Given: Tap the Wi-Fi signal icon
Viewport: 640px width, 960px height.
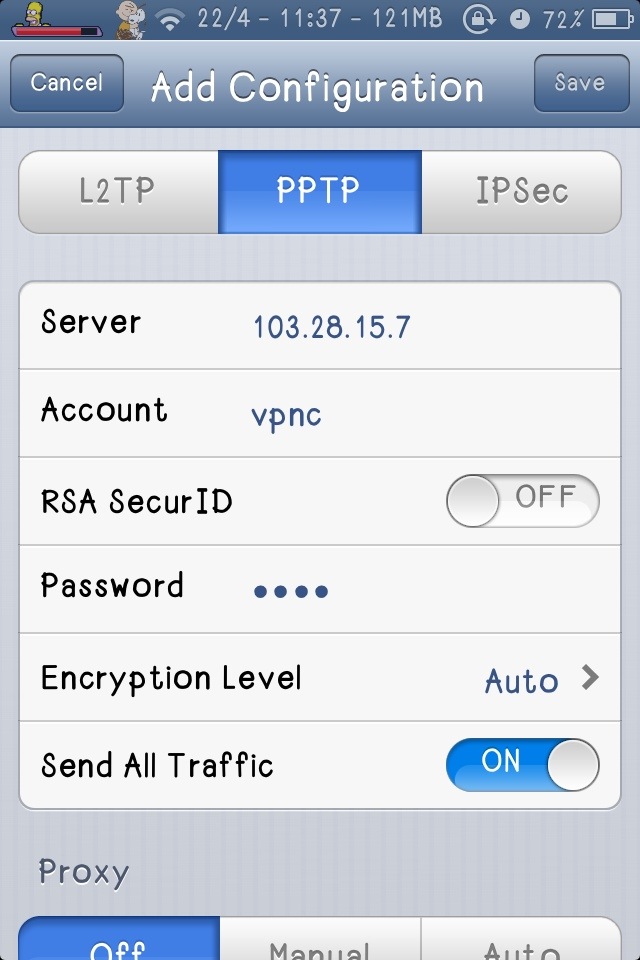Looking at the screenshot, I should [170, 19].
